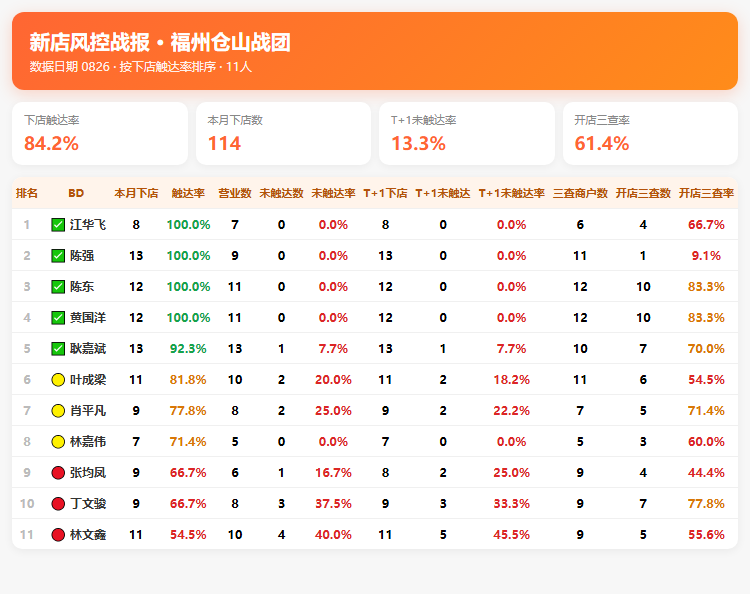Click the name 林文鑫
This screenshot has height=594, width=750.
[88, 535]
